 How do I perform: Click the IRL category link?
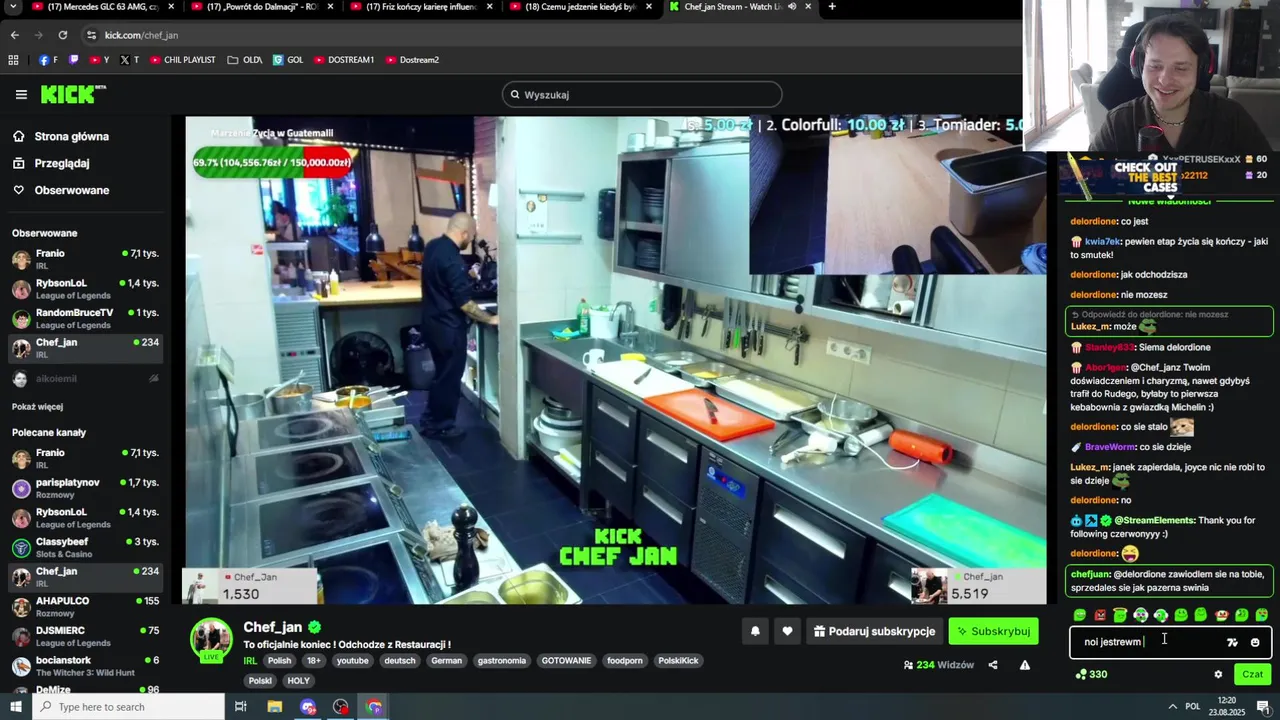pyautogui.click(x=250, y=661)
